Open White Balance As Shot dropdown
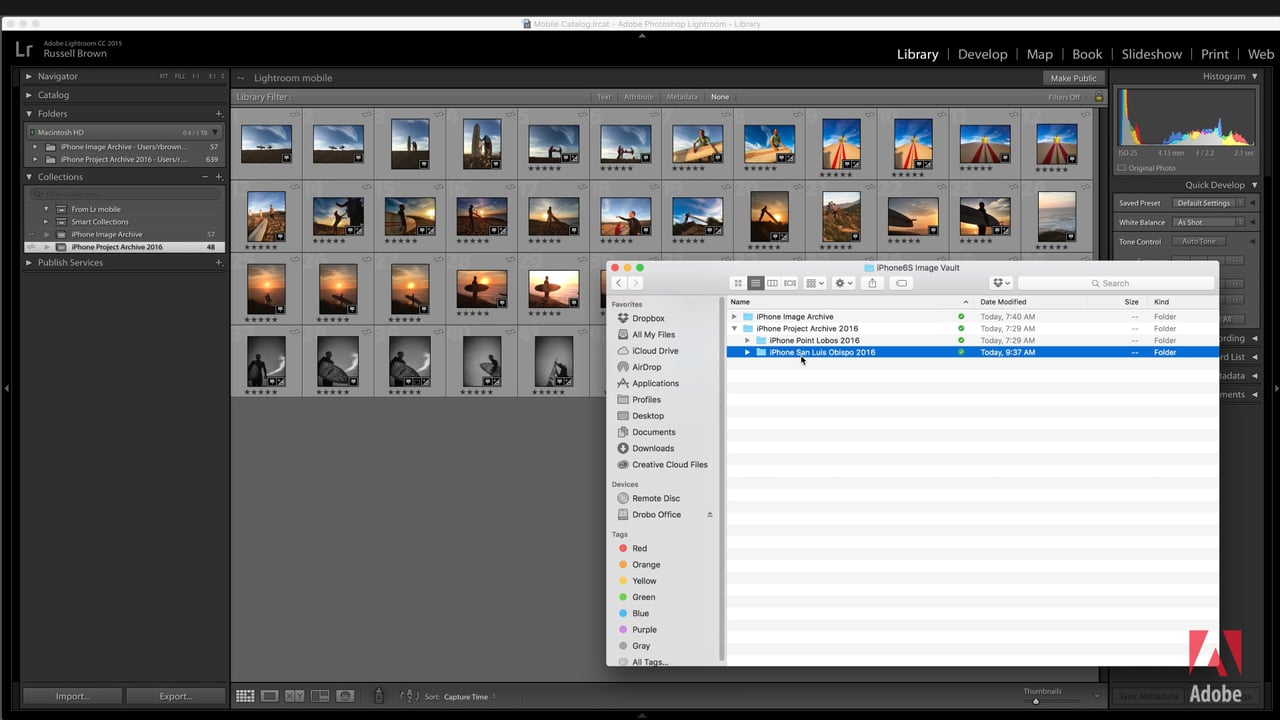 point(1208,222)
